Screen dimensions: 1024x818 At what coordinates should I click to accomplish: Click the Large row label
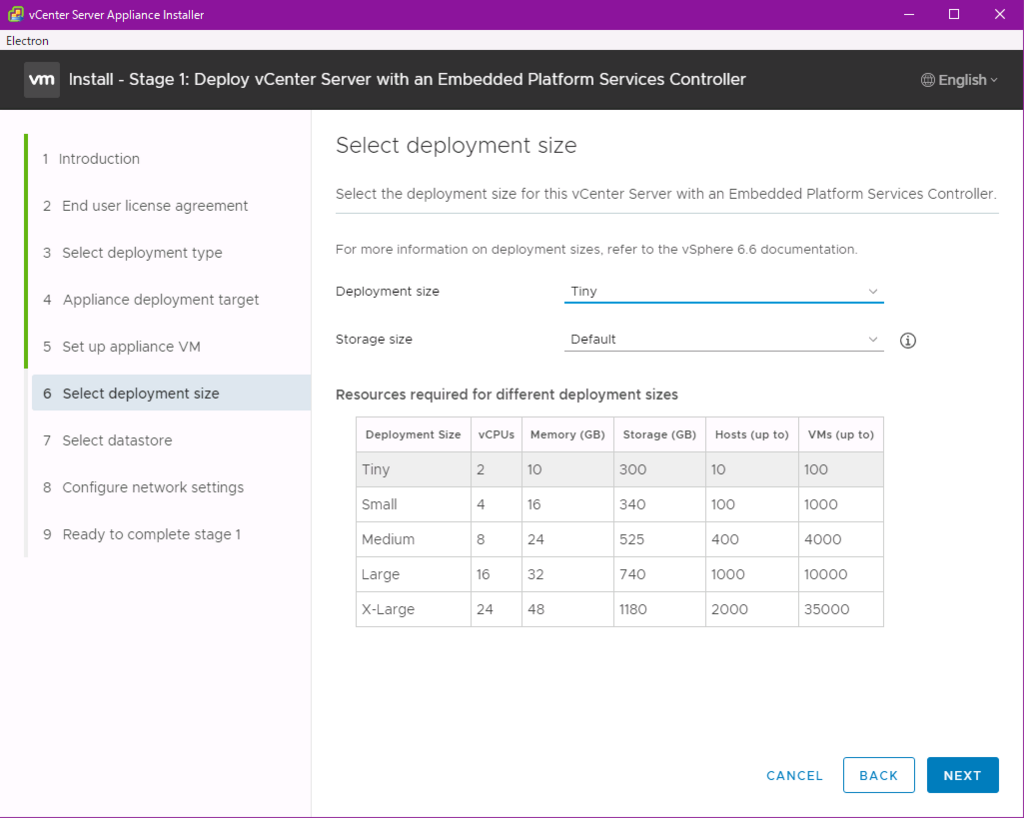pos(380,574)
